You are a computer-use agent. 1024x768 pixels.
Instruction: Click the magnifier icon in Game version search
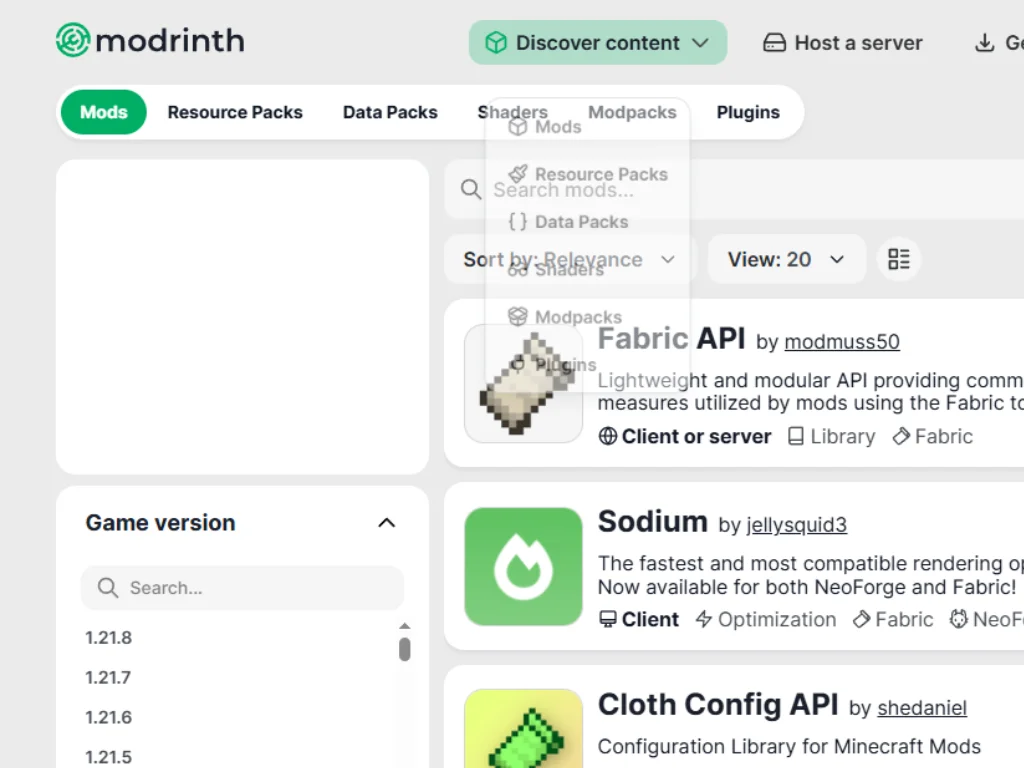108,588
